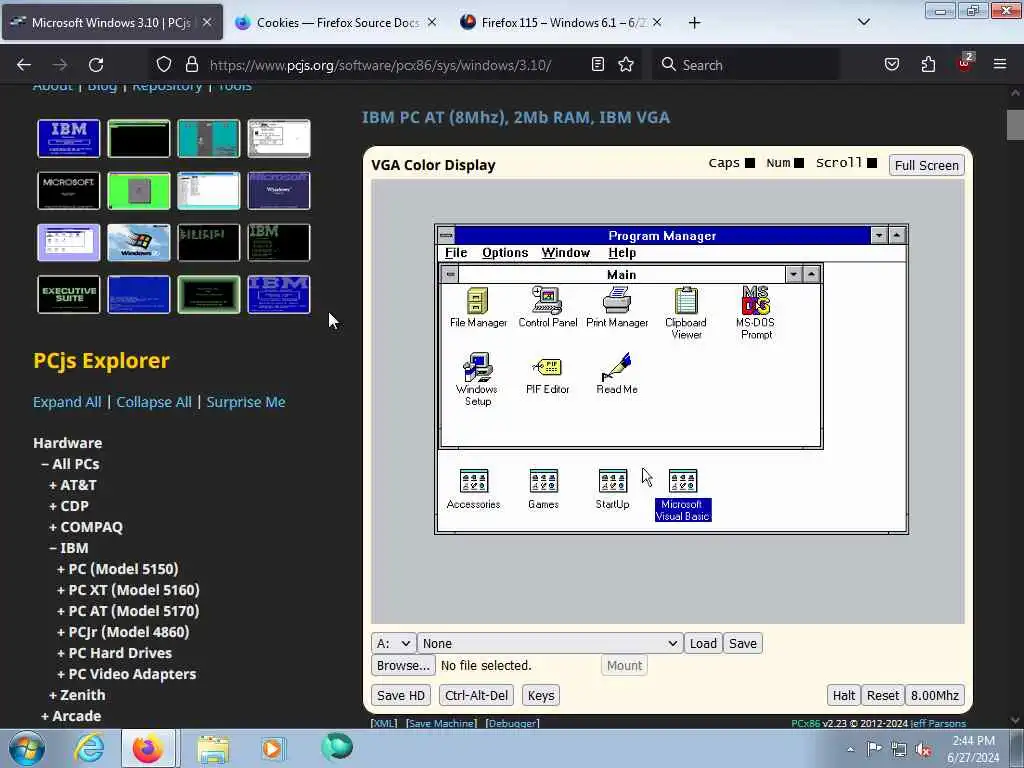
Task: Select the Microsoft Visual Basic group icon
Action: point(682,495)
